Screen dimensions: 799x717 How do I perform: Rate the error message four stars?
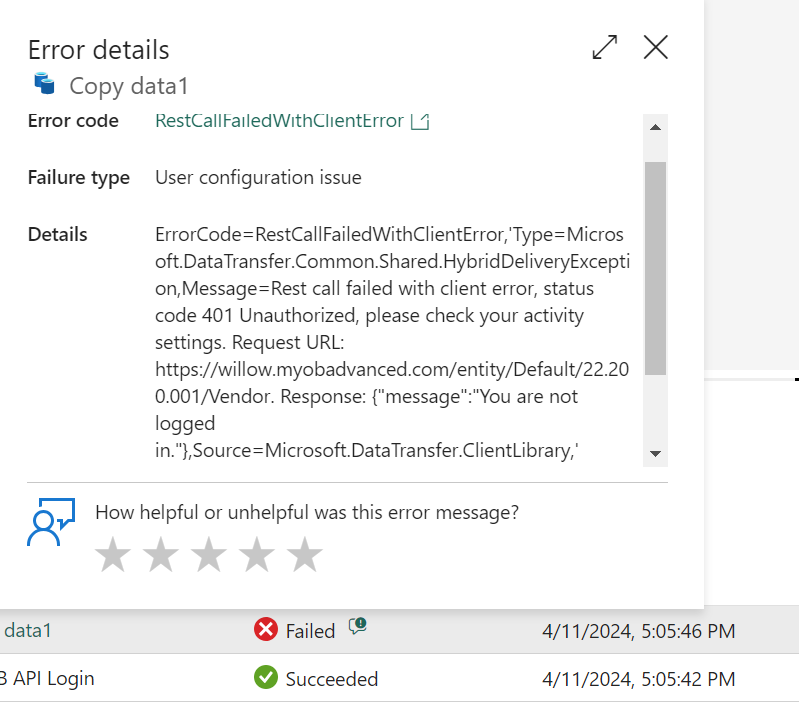[x=256, y=554]
